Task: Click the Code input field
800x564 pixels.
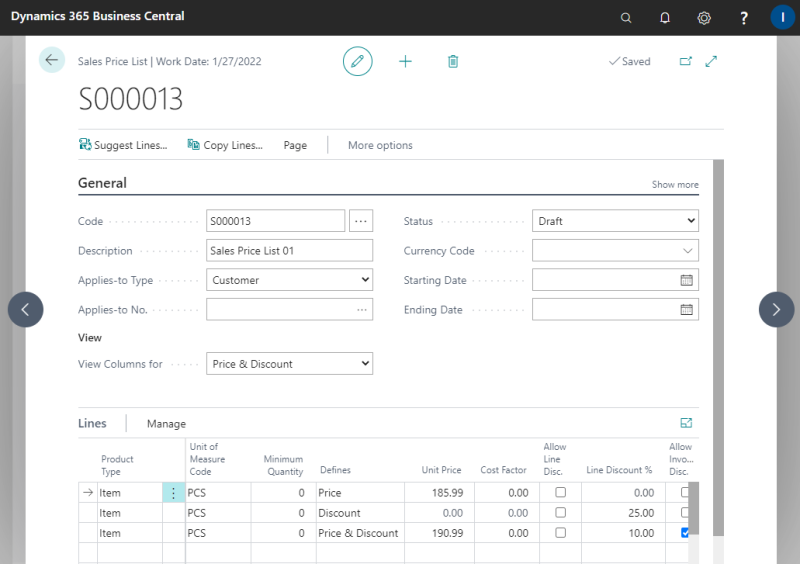Action: [276, 221]
